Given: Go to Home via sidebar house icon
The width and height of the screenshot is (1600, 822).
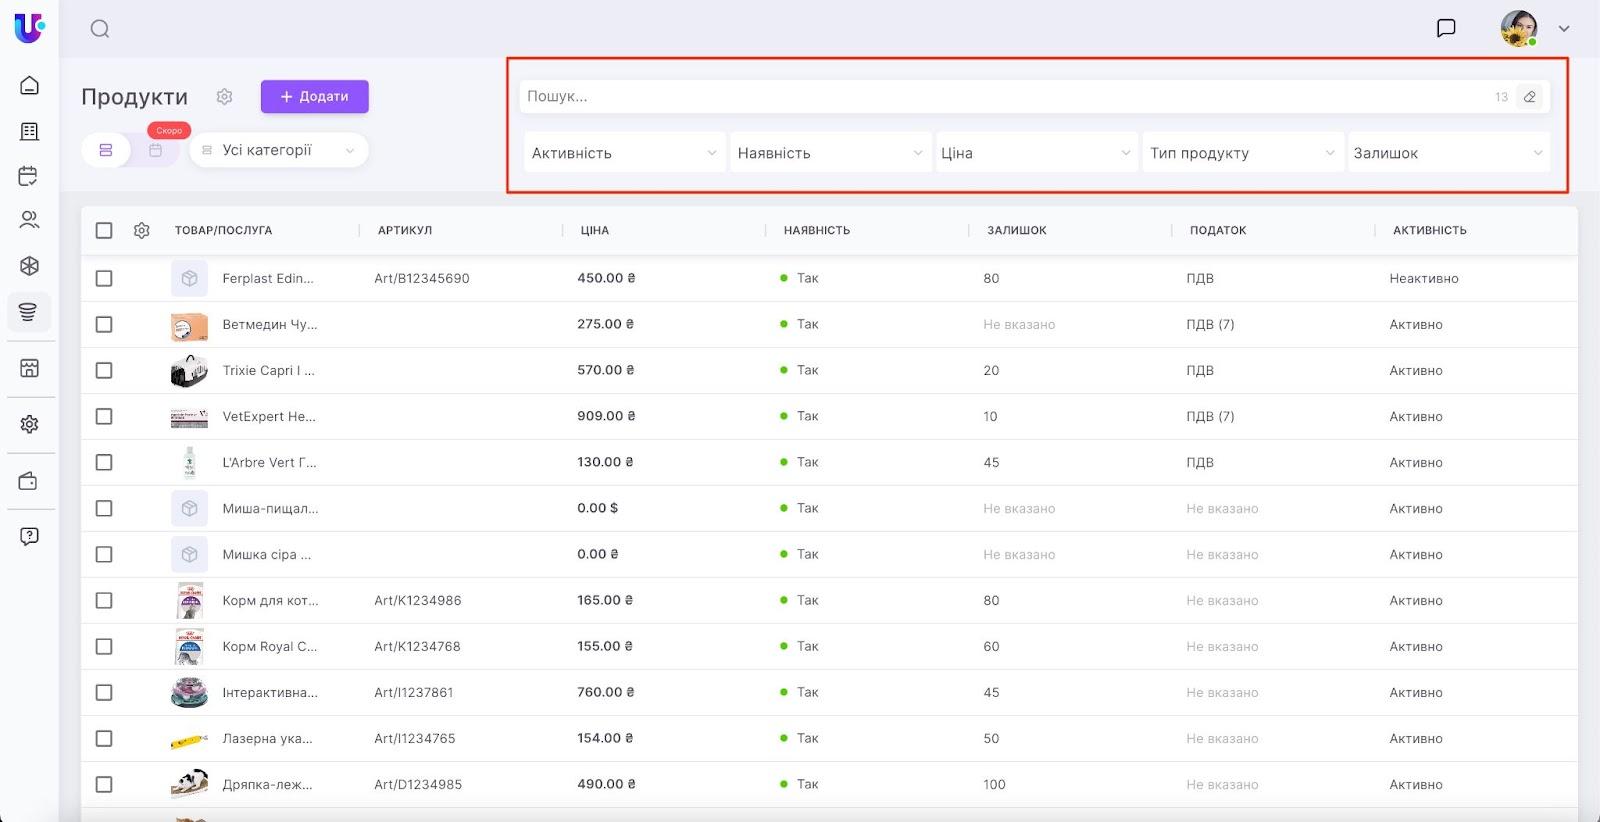Looking at the screenshot, I should pyautogui.click(x=29, y=86).
